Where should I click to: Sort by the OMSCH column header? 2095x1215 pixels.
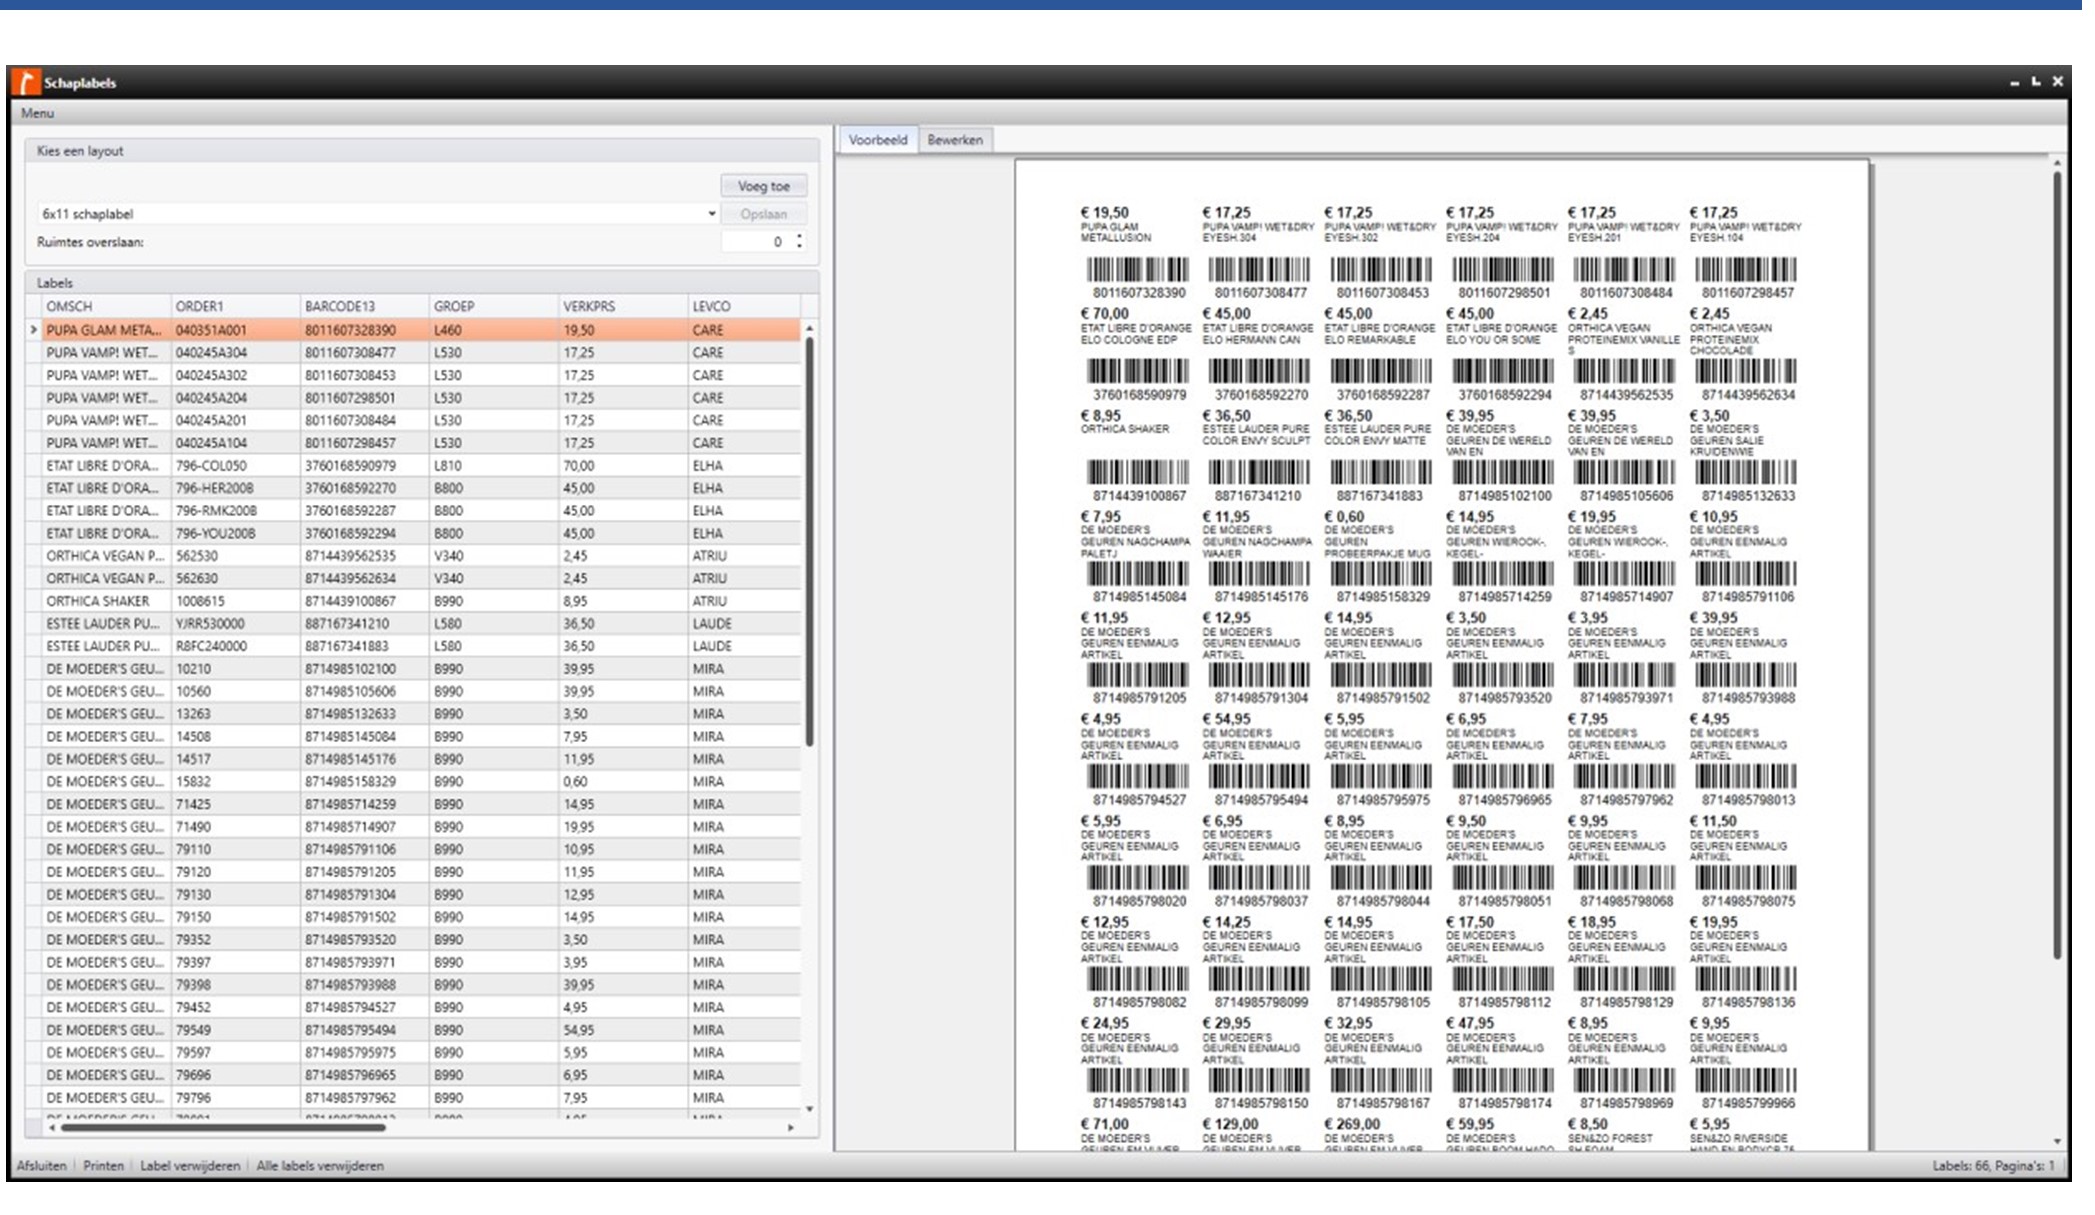[106, 307]
